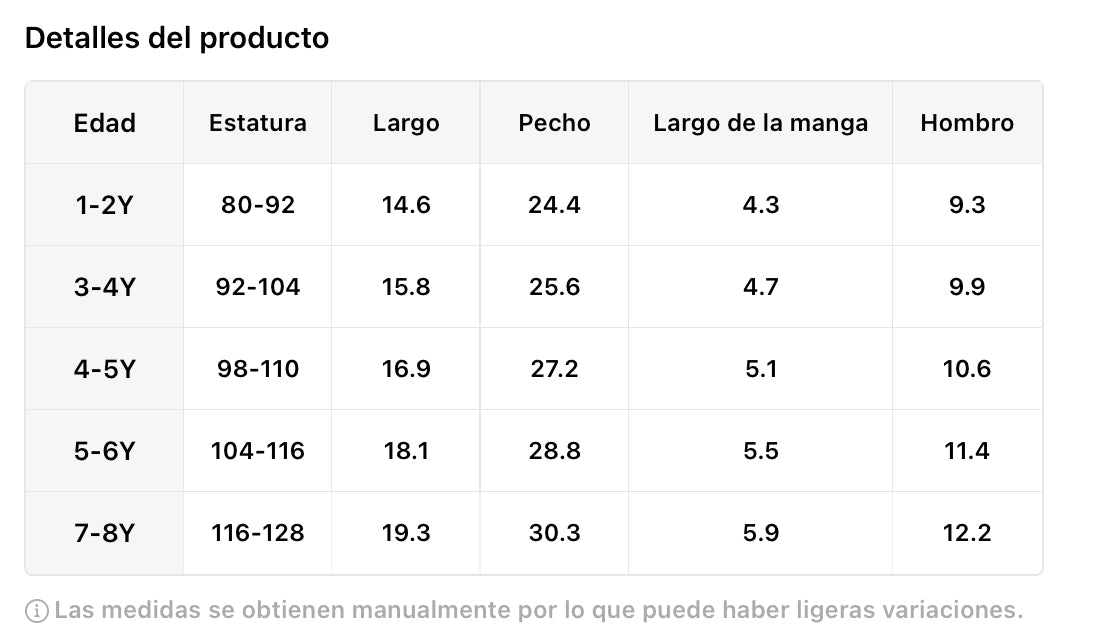Click the Edad column header

[104, 123]
